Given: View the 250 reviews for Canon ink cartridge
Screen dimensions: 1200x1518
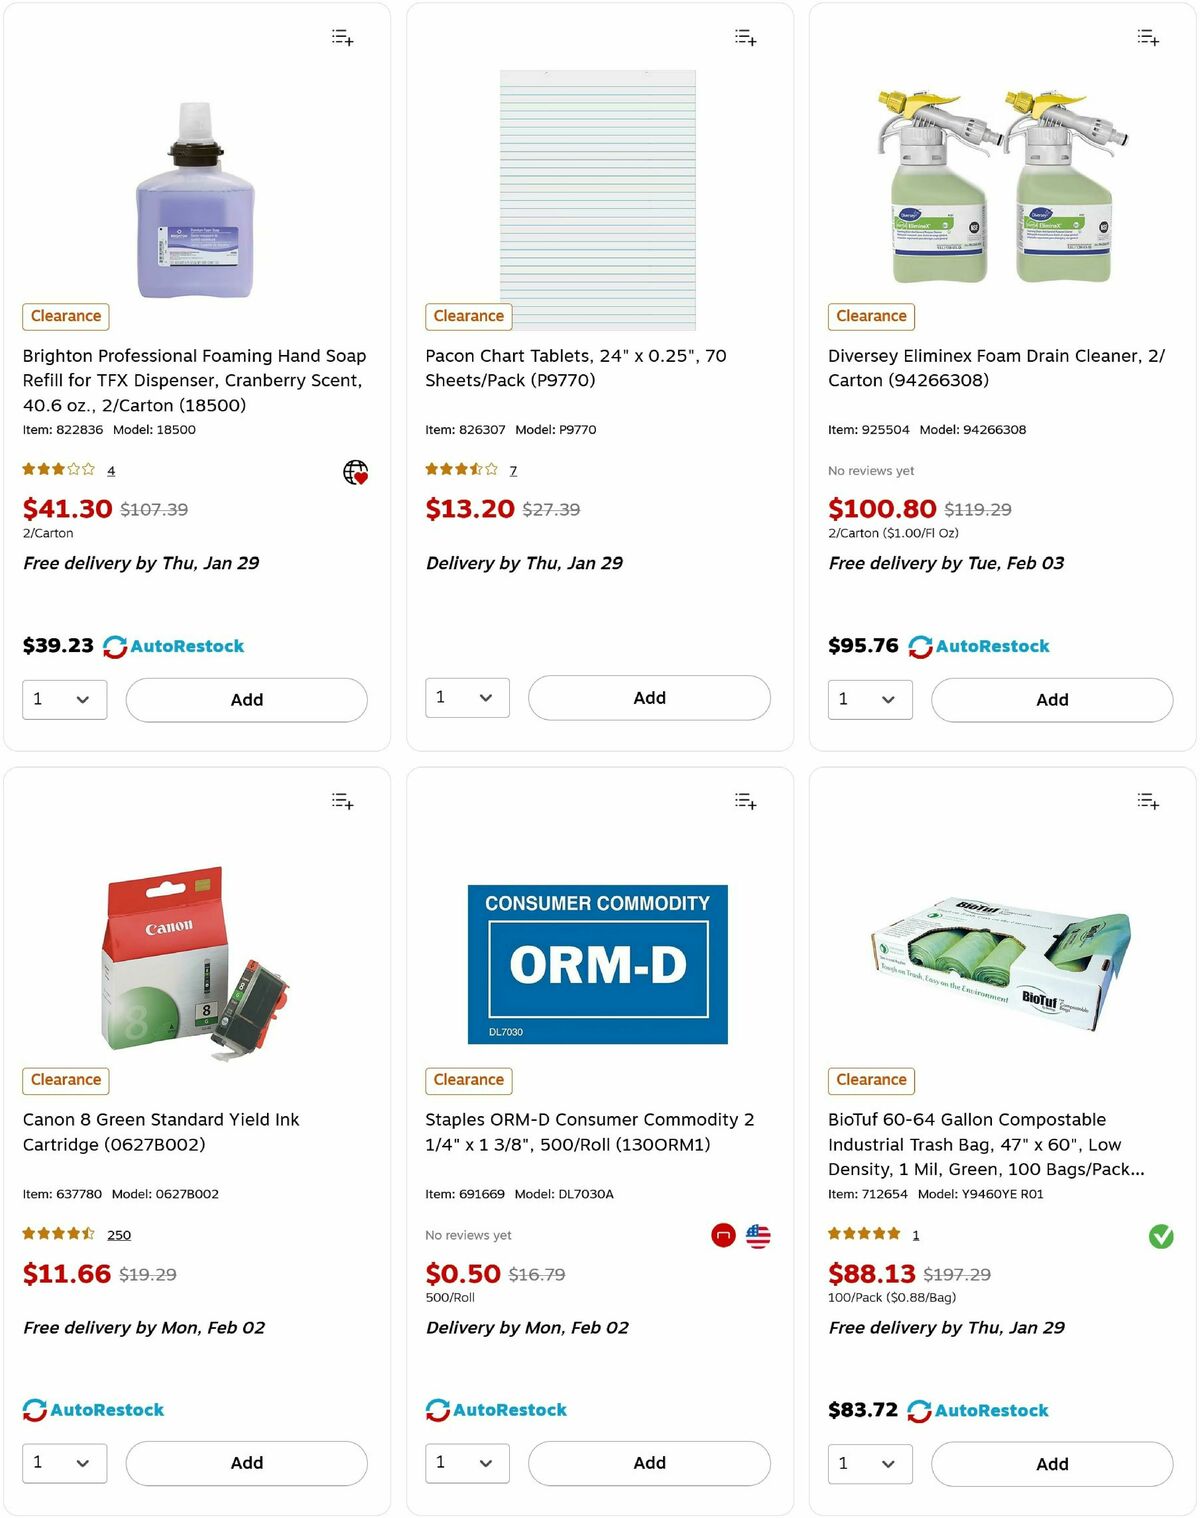Looking at the screenshot, I should [x=119, y=1234].
